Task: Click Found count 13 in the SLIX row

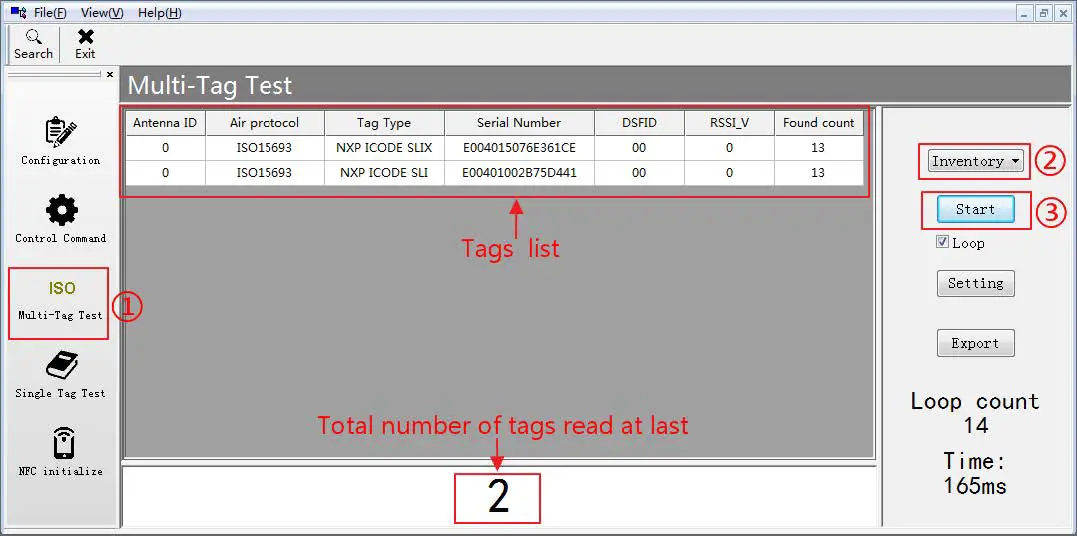Action: 818,148
